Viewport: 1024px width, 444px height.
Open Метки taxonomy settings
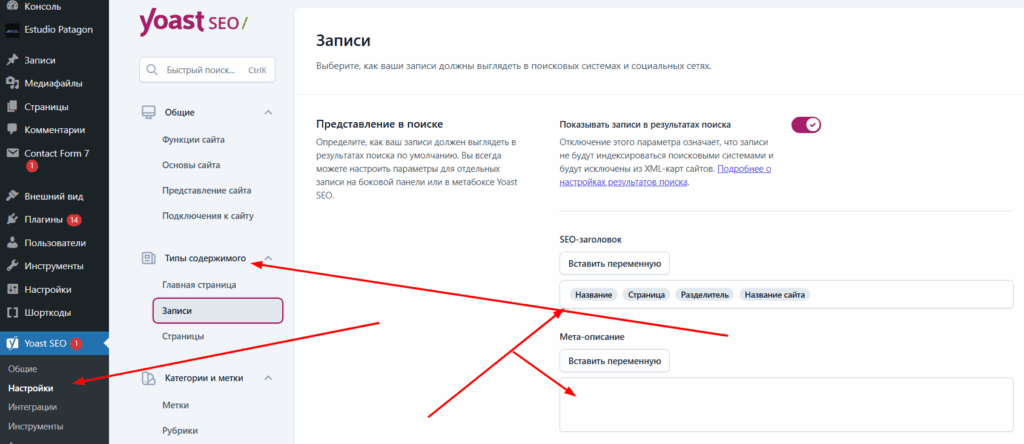(176, 405)
